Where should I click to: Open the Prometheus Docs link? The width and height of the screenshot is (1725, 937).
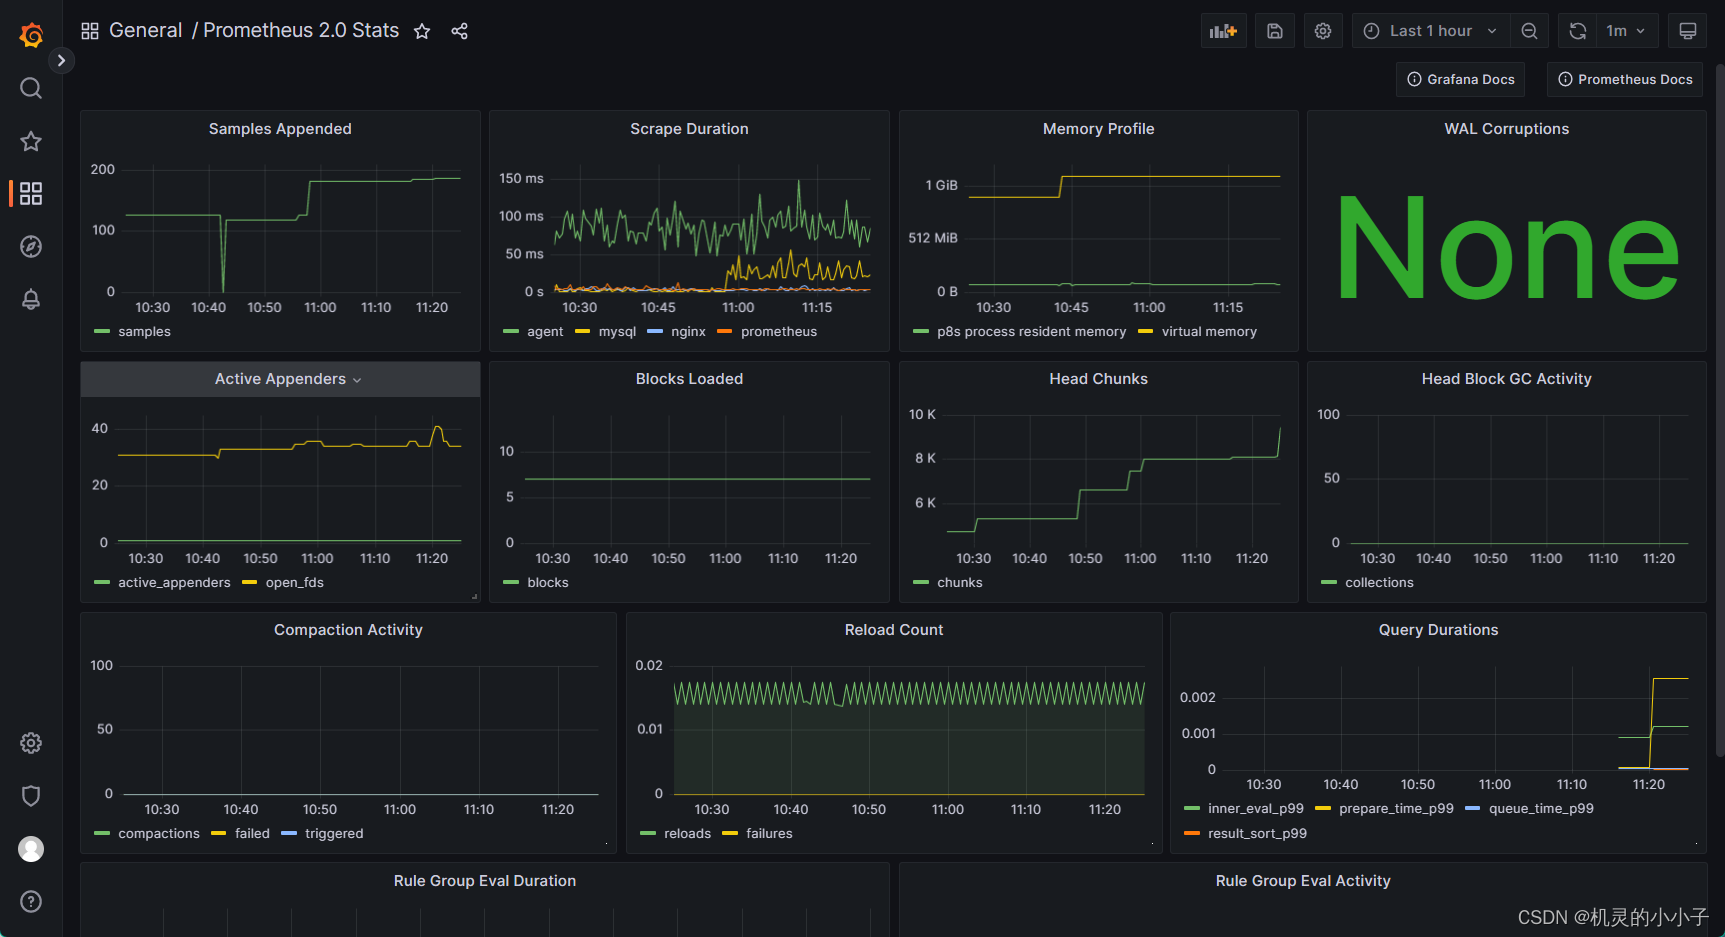(1625, 79)
